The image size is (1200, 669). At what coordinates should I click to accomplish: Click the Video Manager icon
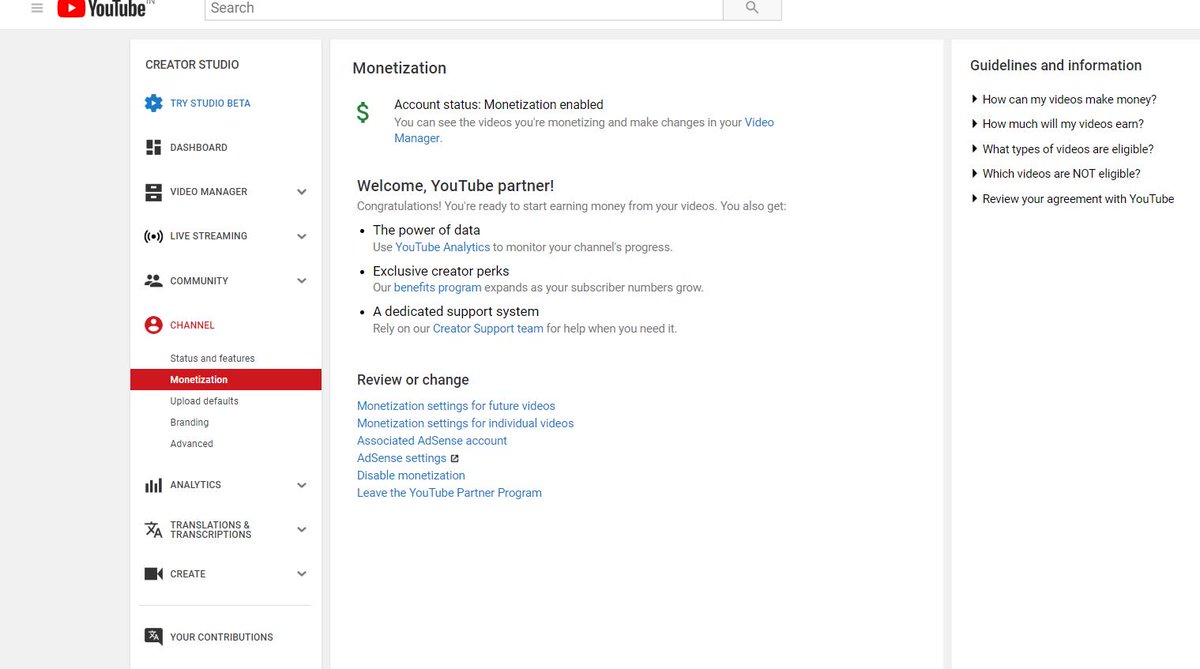[x=153, y=192]
